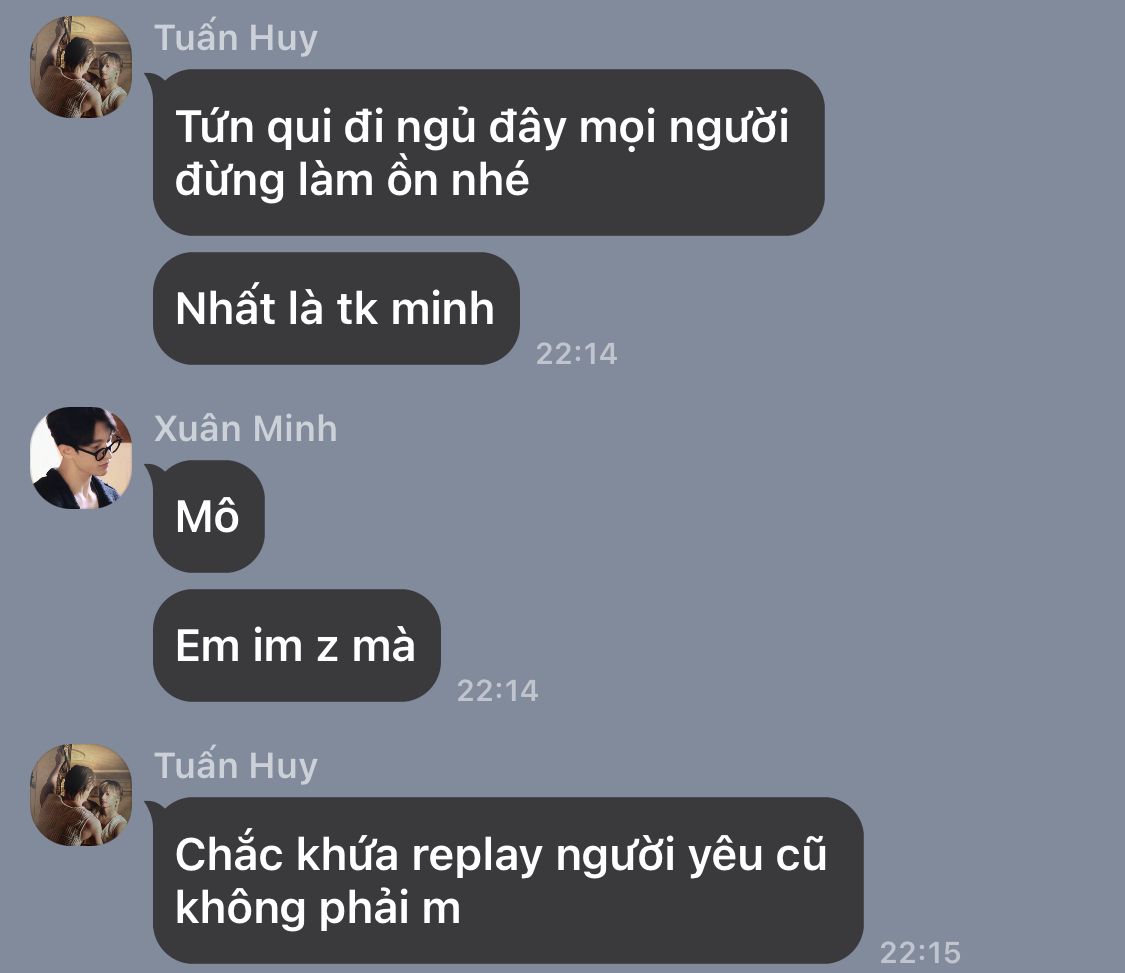Click the Tuấn Huy name above 'Chắc khứa replay'
This screenshot has height=973, width=1125.
point(236,766)
